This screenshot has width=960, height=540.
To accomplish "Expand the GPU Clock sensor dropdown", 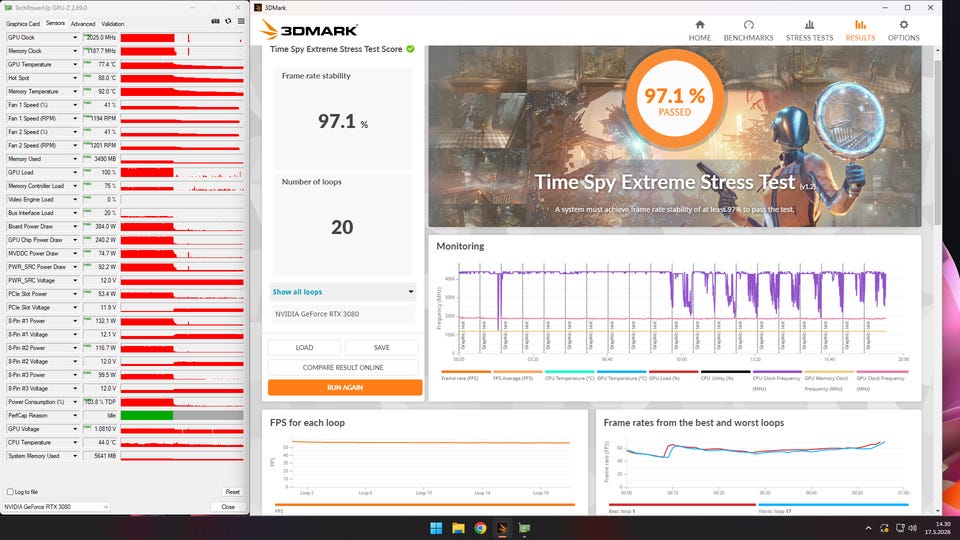I will tap(75, 37).
